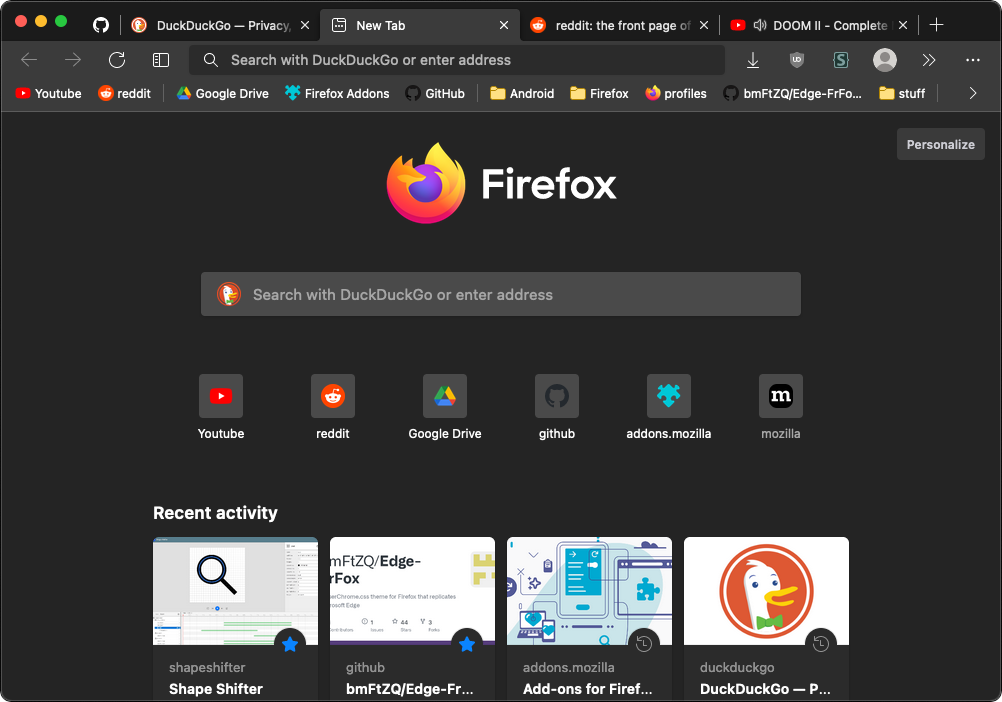Click bookmark star on Edge-FrFox card
This screenshot has height=702, width=1002.
(467, 644)
